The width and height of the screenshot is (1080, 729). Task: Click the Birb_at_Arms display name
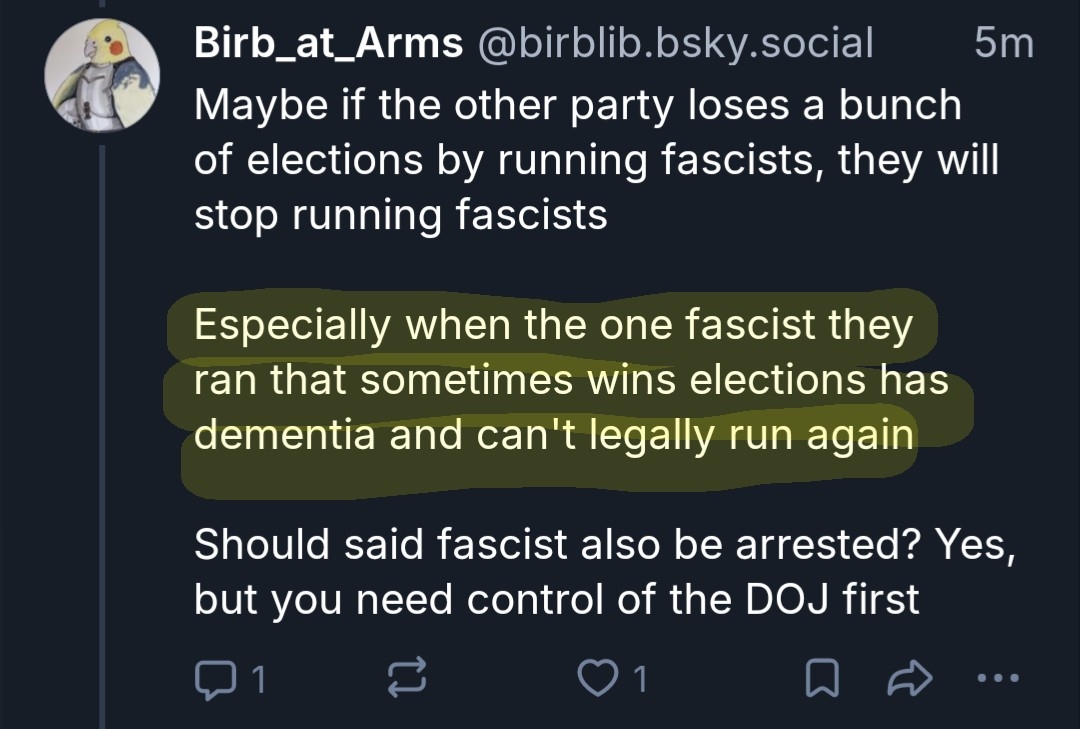[328, 43]
